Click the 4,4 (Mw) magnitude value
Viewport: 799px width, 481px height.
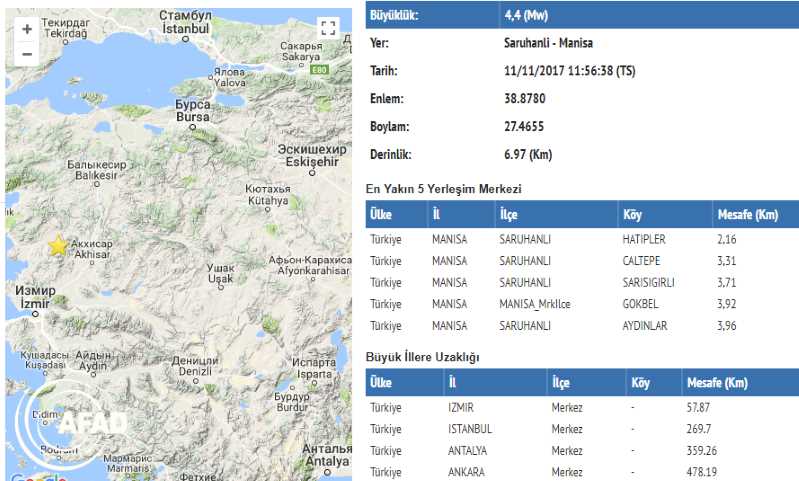coord(528,17)
